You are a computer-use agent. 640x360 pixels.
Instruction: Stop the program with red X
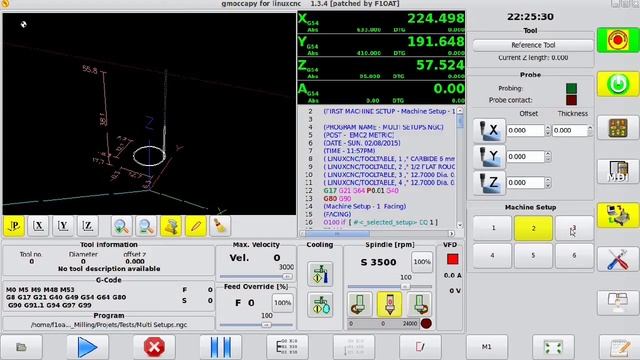(154, 347)
